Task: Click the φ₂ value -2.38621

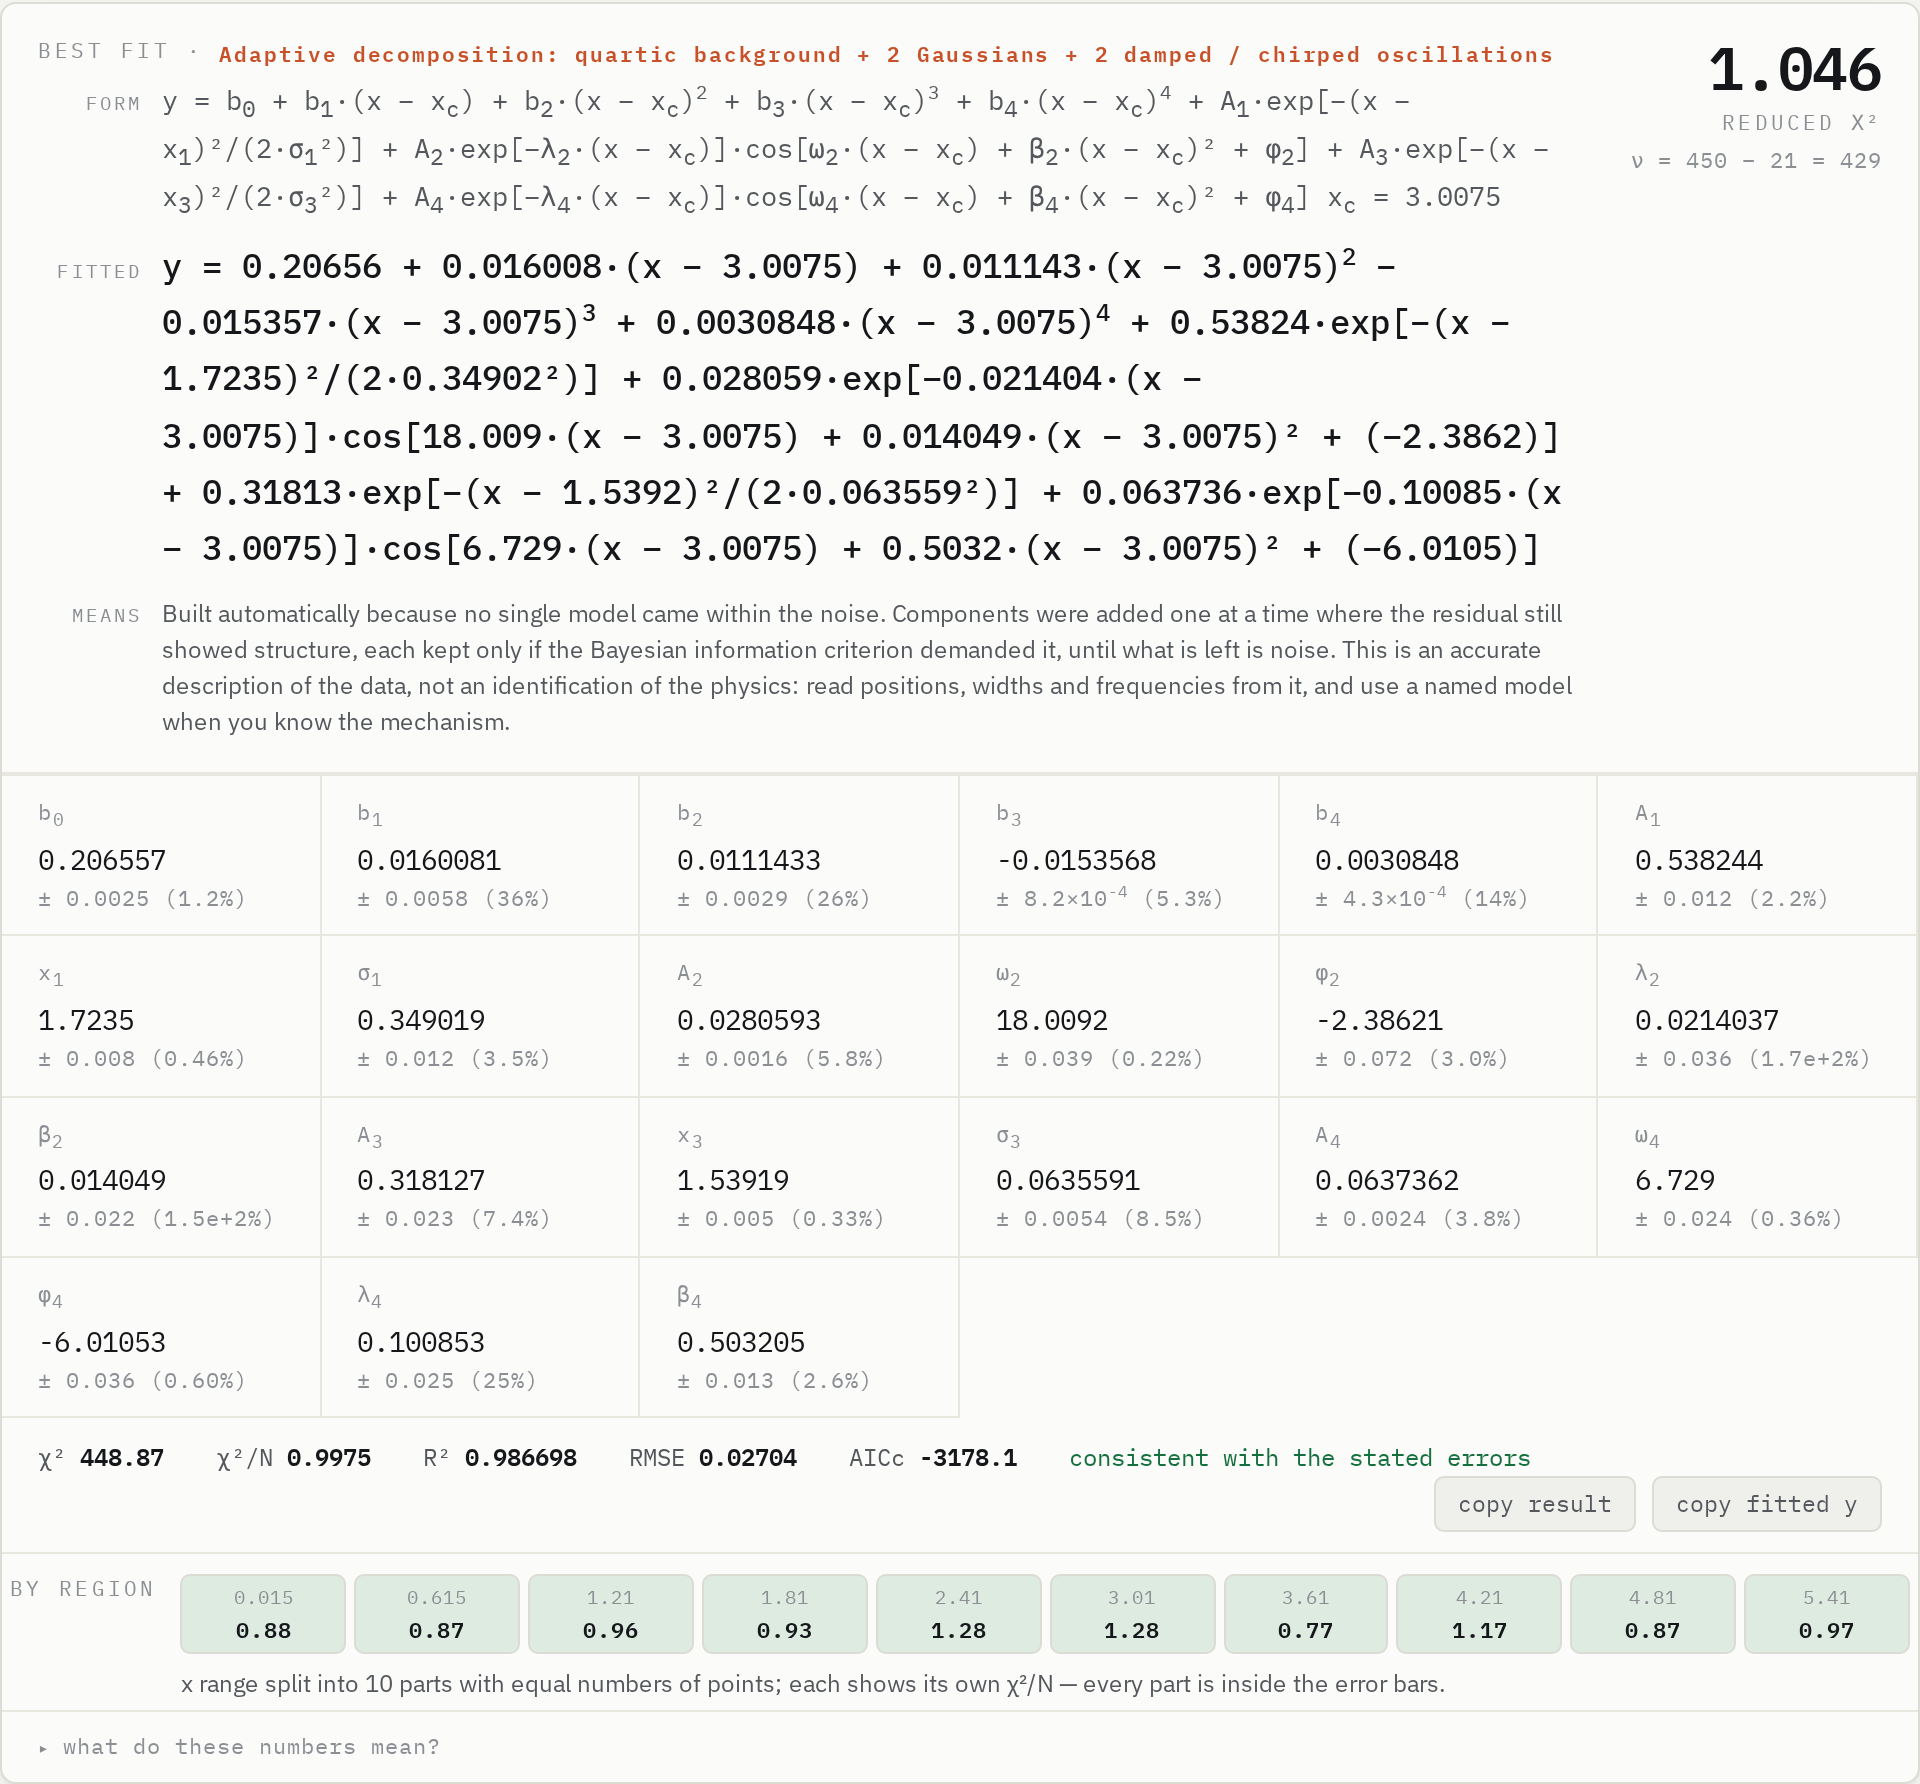Action: (1379, 1021)
